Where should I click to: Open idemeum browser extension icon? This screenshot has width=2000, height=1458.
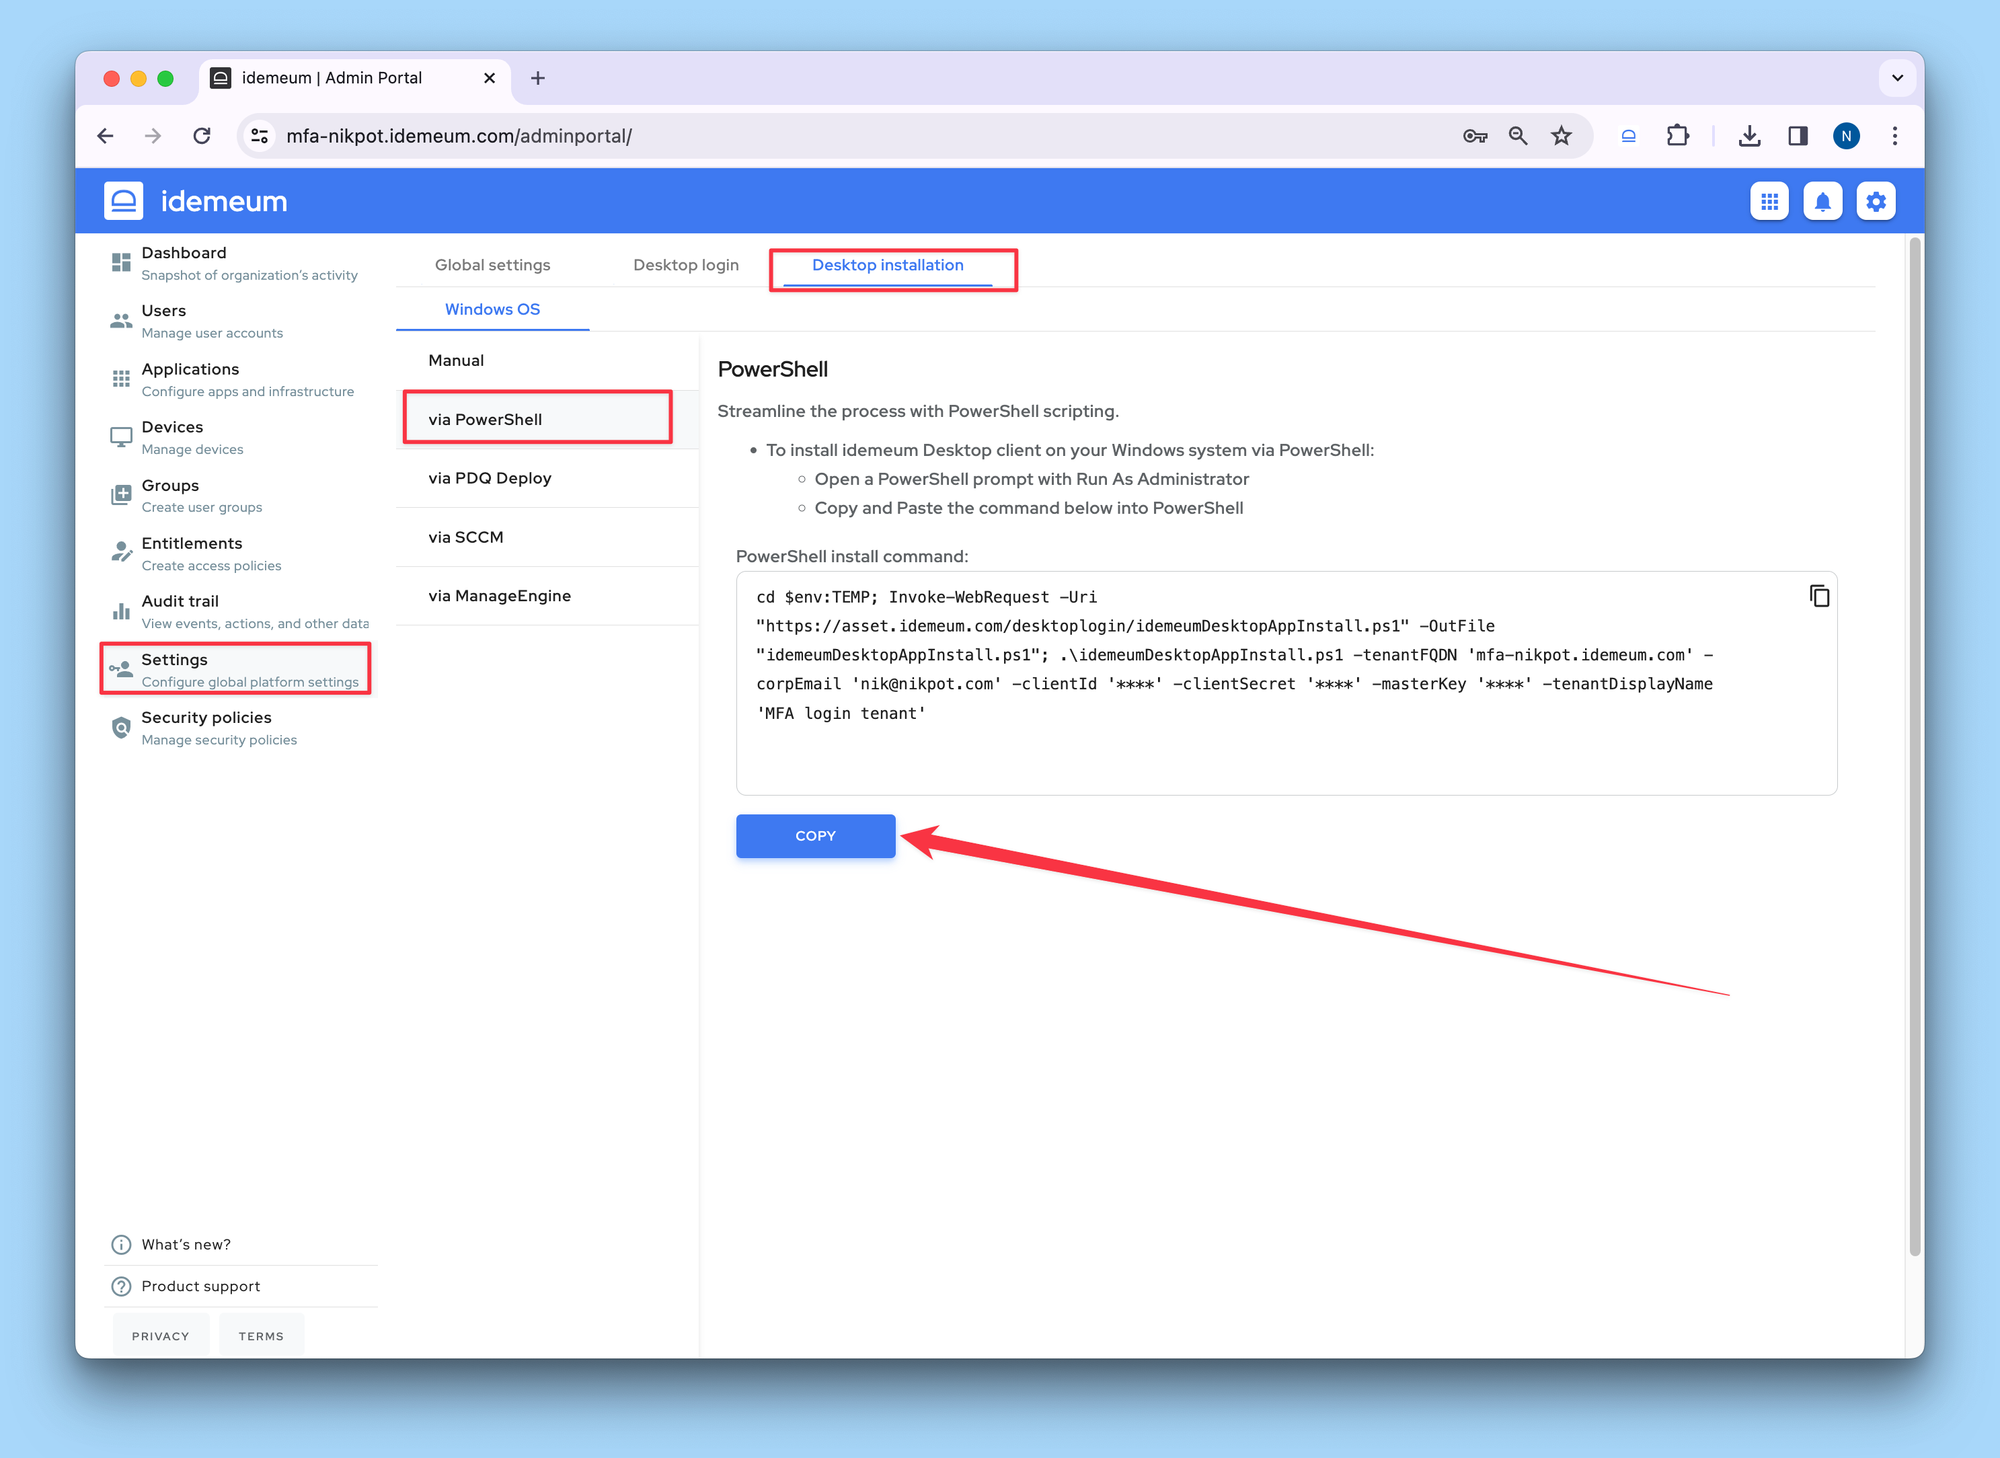[1628, 136]
